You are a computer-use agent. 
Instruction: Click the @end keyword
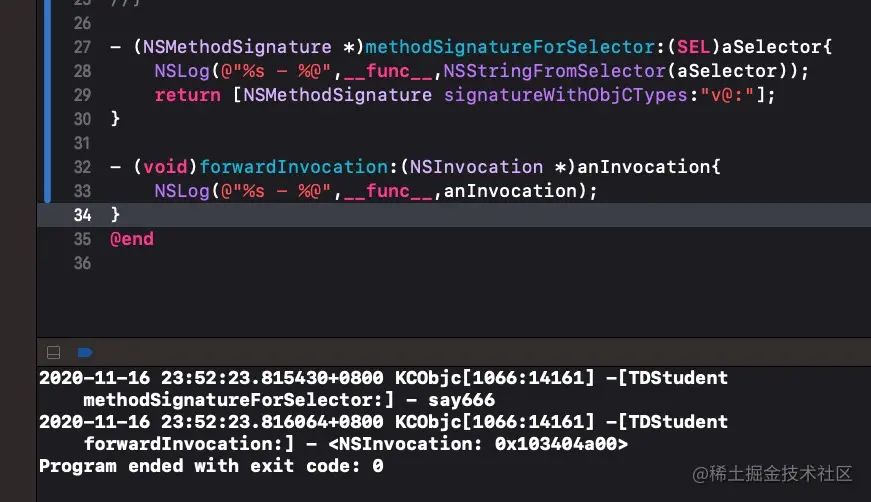(x=131, y=239)
